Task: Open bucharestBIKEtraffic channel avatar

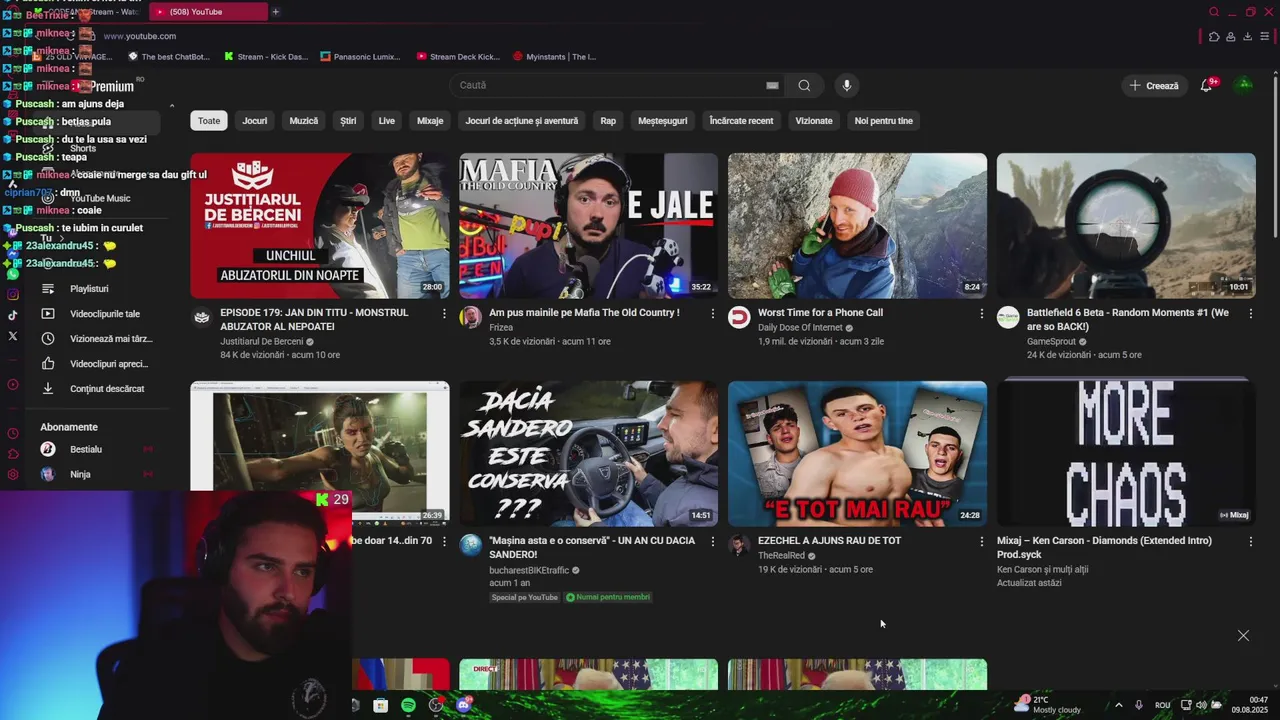Action: 470,545
